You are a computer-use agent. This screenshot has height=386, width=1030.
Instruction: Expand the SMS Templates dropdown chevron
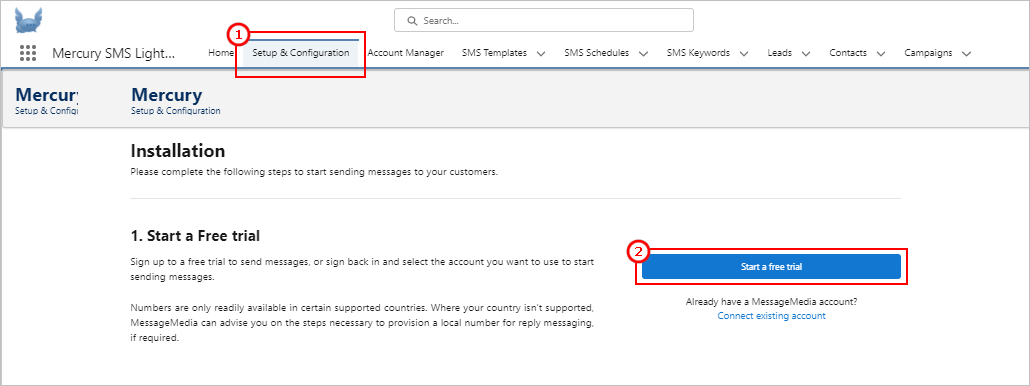(x=541, y=54)
